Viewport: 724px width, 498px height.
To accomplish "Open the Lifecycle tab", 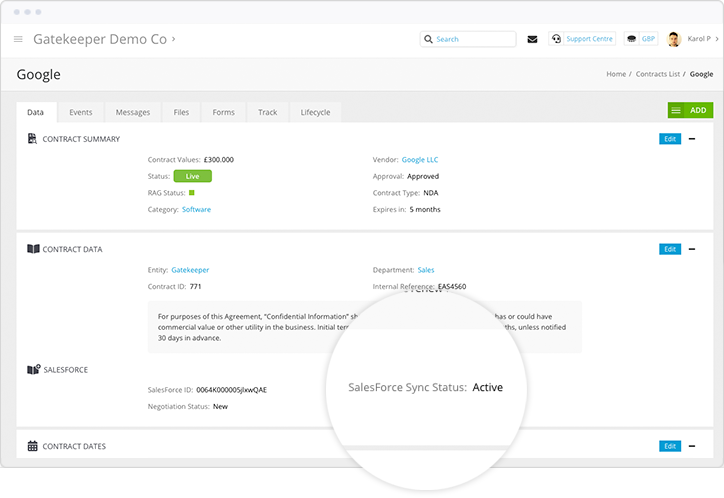I will pos(315,112).
